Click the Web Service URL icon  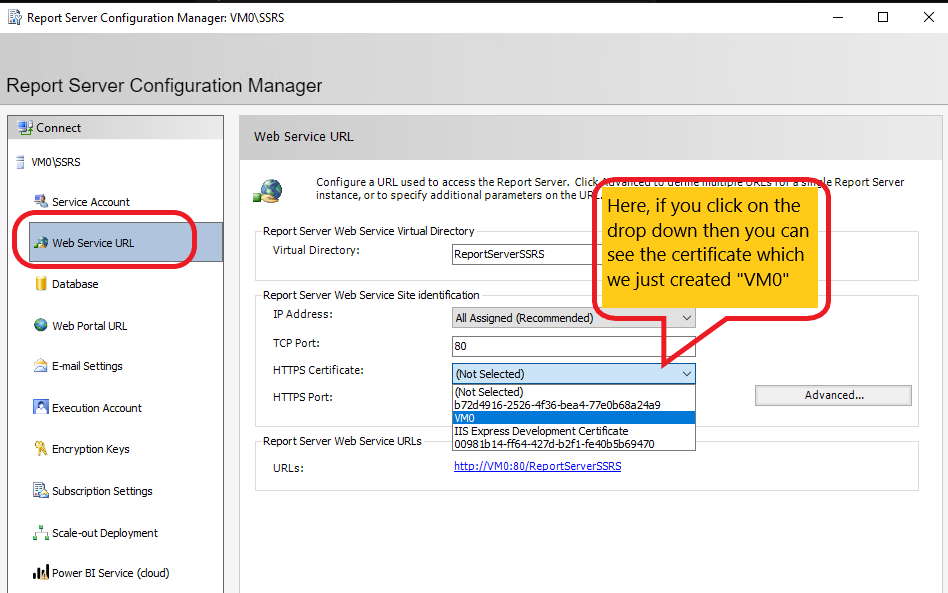point(41,243)
